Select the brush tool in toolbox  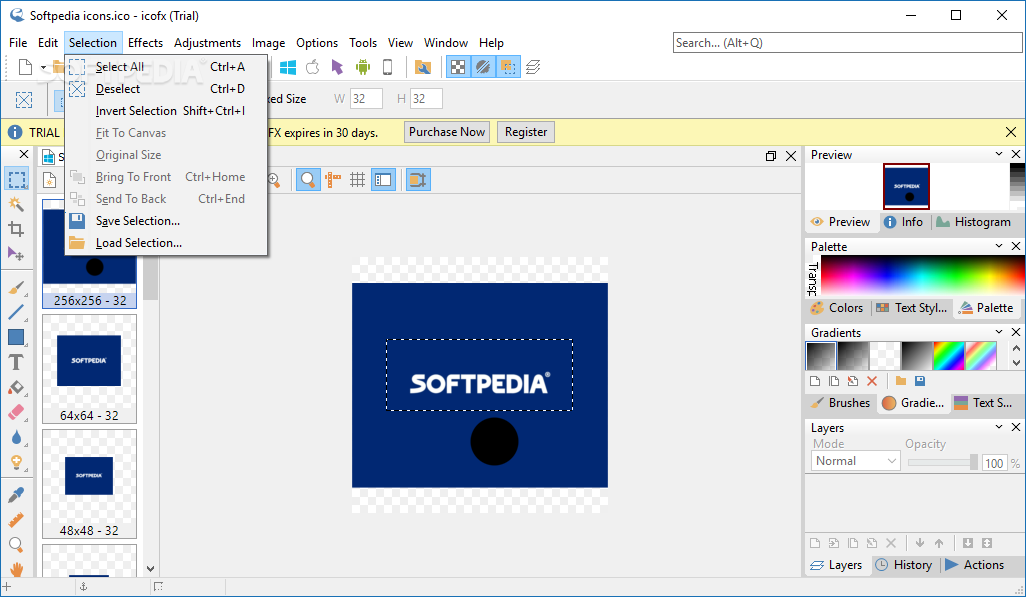[x=16, y=287]
